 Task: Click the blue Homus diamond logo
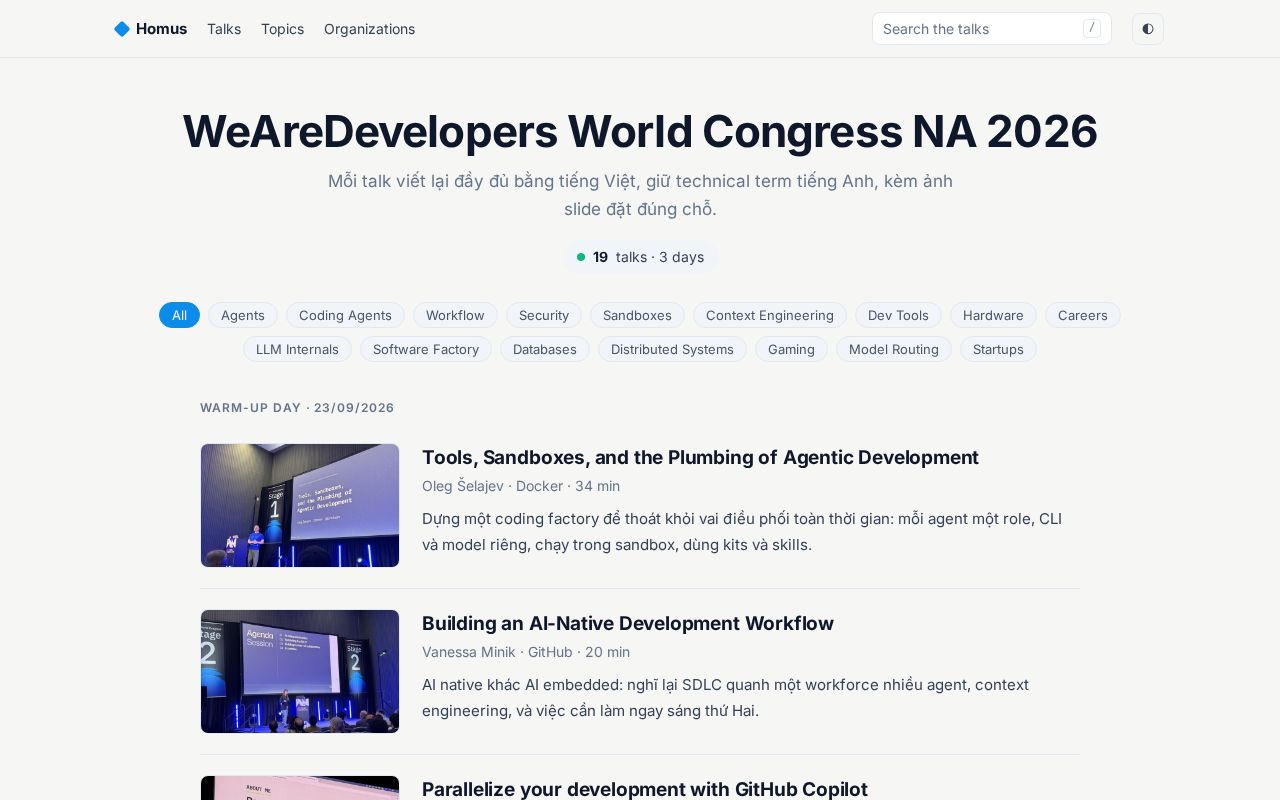tap(122, 29)
